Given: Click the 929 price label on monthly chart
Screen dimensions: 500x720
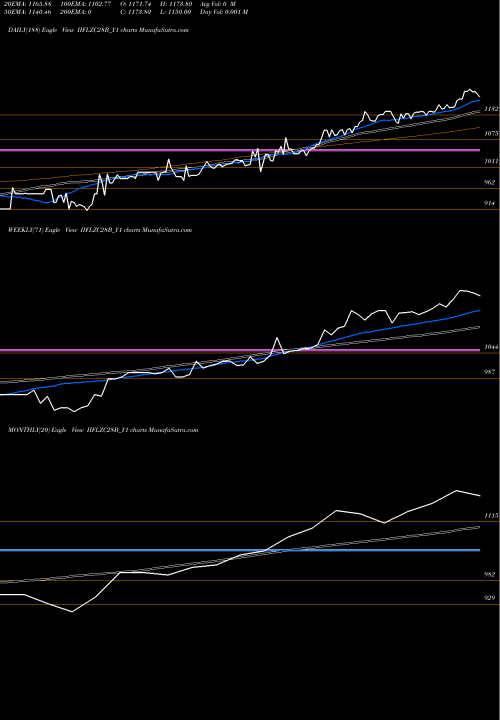Looking at the screenshot, I should [490, 598].
